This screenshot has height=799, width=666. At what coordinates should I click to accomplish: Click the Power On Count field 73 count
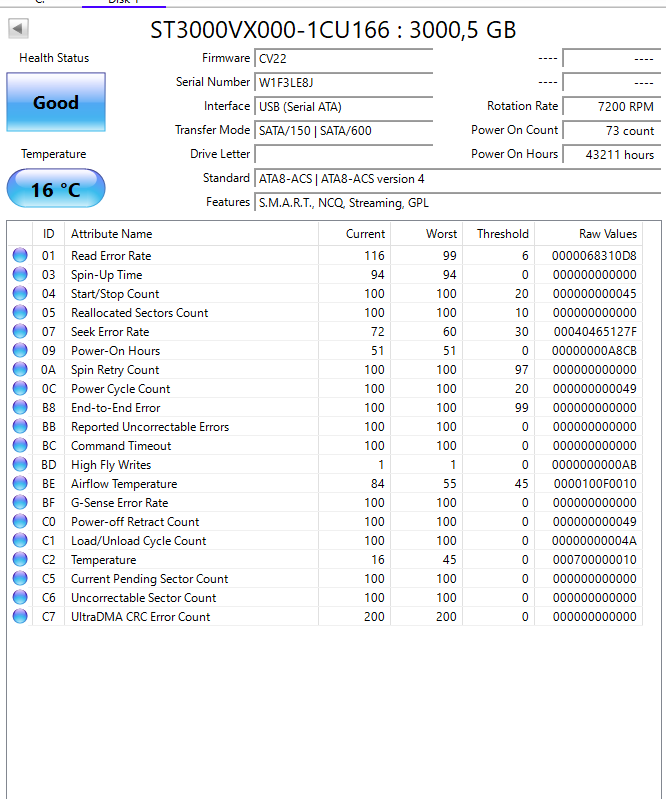point(611,130)
